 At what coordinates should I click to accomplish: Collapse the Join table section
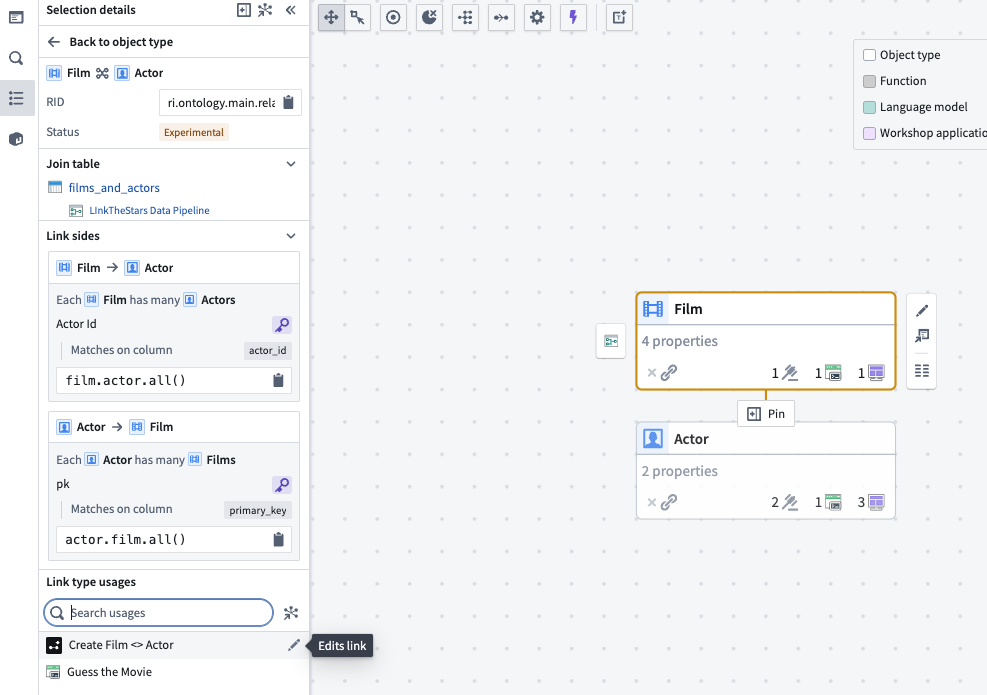click(x=291, y=163)
